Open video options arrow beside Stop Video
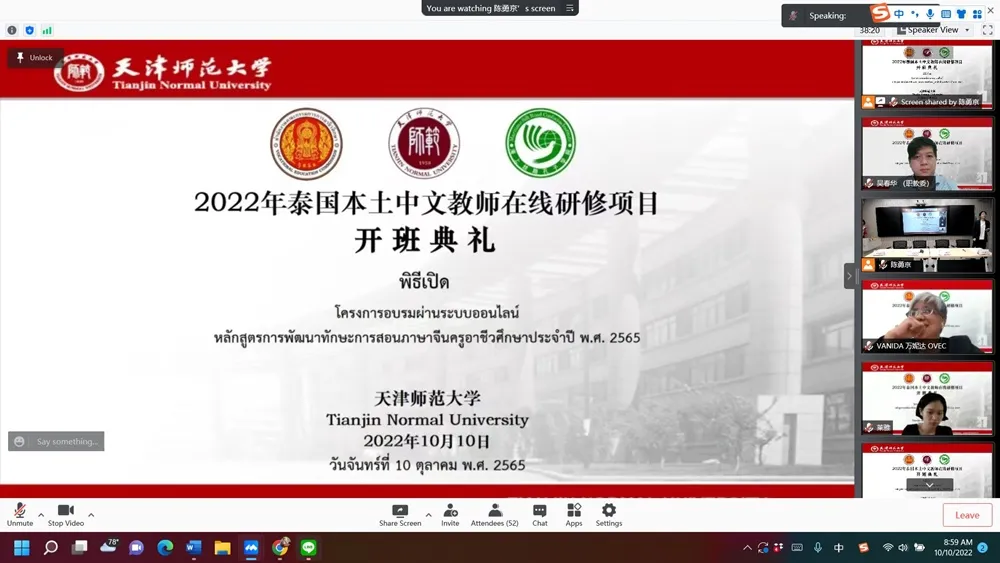 [x=91, y=515]
